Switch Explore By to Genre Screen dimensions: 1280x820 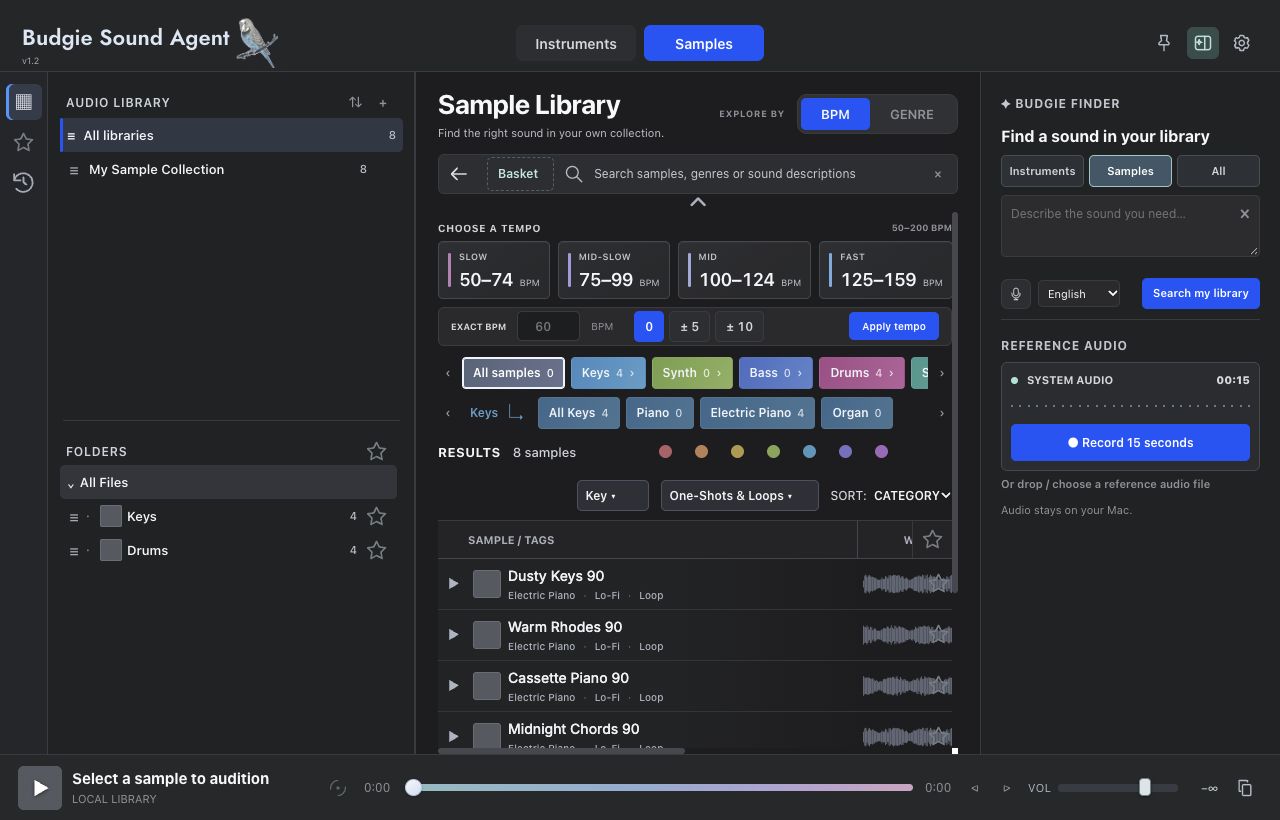coord(912,114)
